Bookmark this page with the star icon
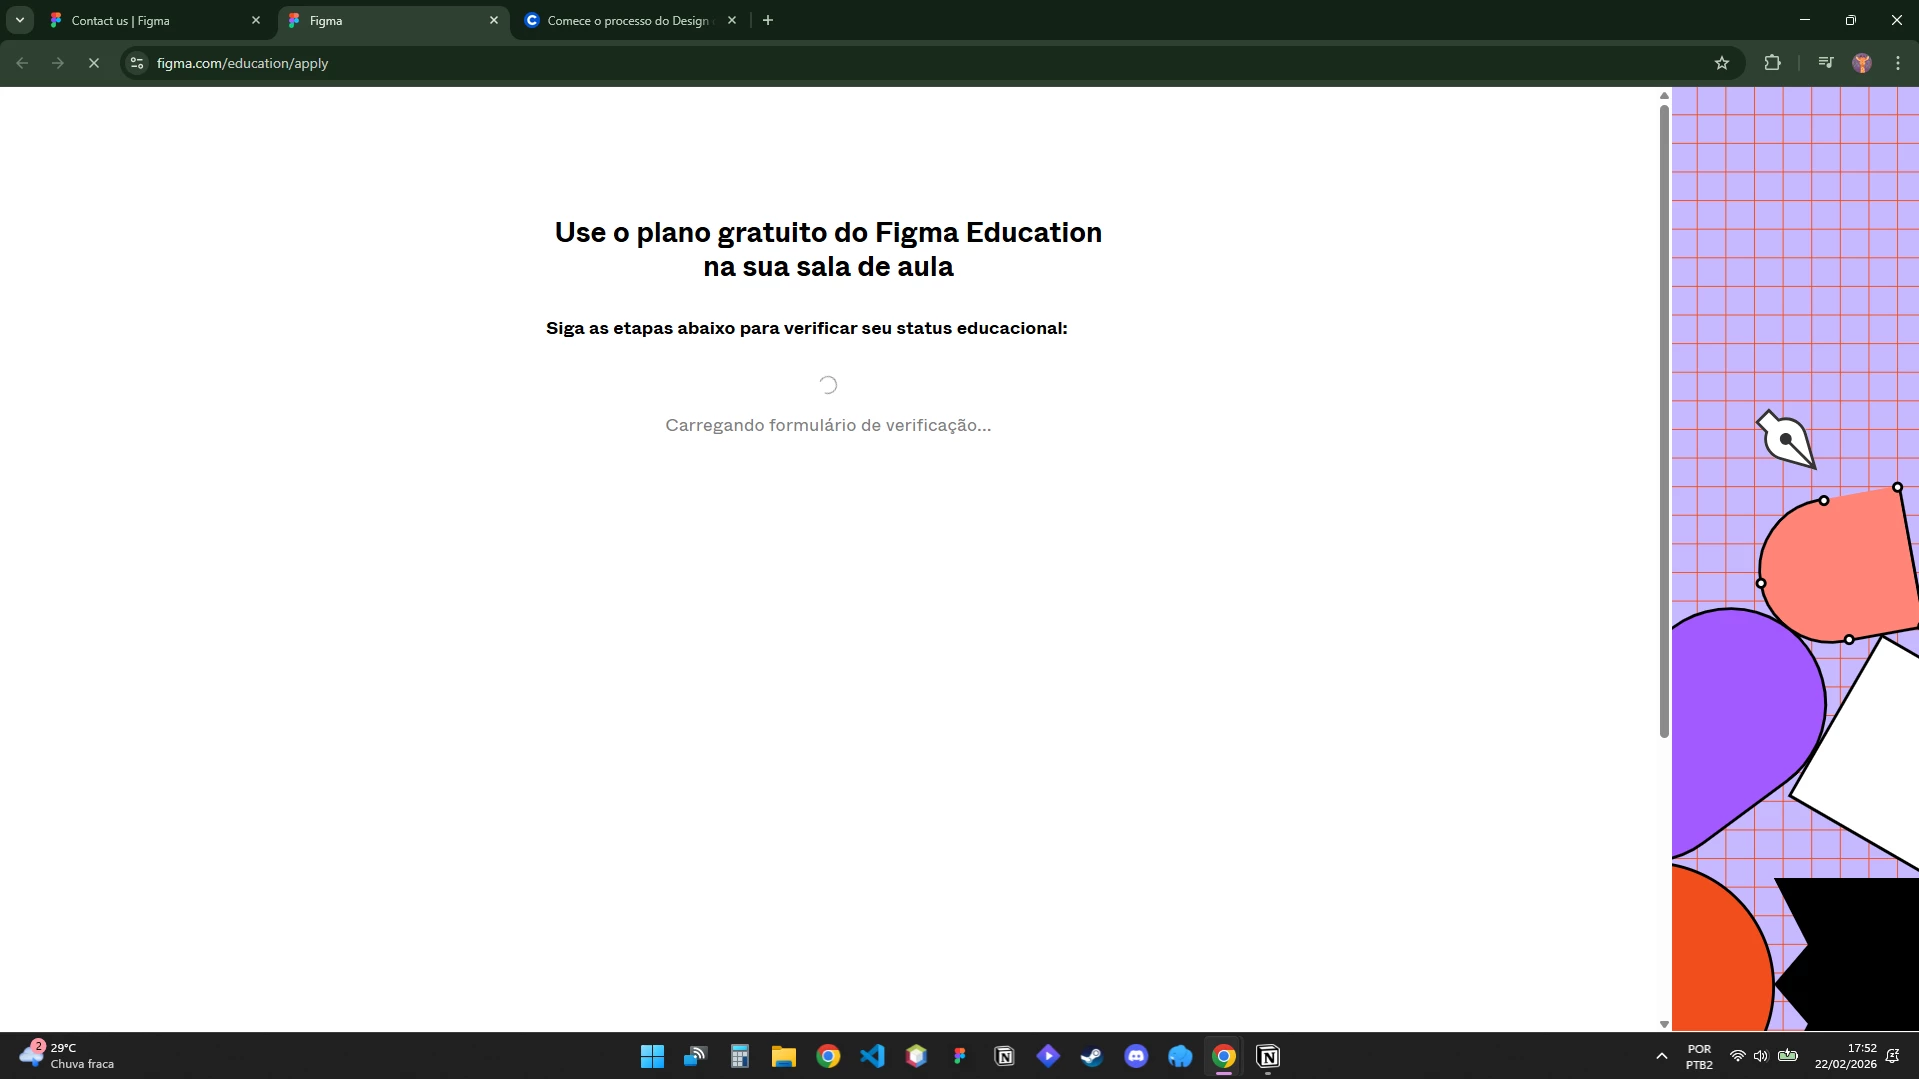This screenshot has height=1079, width=1919. click(1722, 63)
